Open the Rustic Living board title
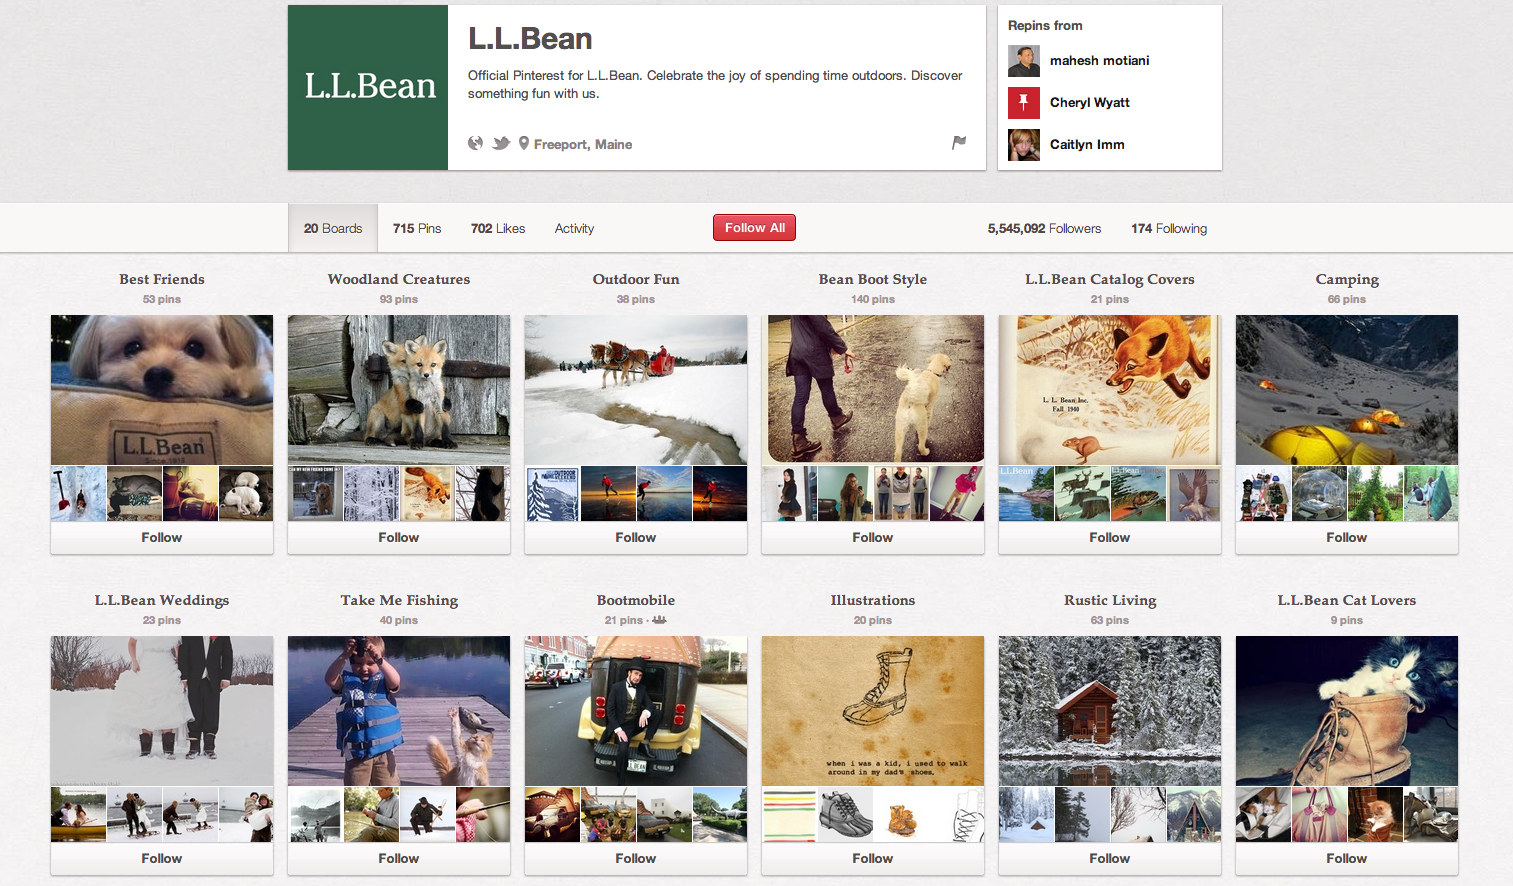Screen dimensions: 1513x886 [x=1110, y=600]
